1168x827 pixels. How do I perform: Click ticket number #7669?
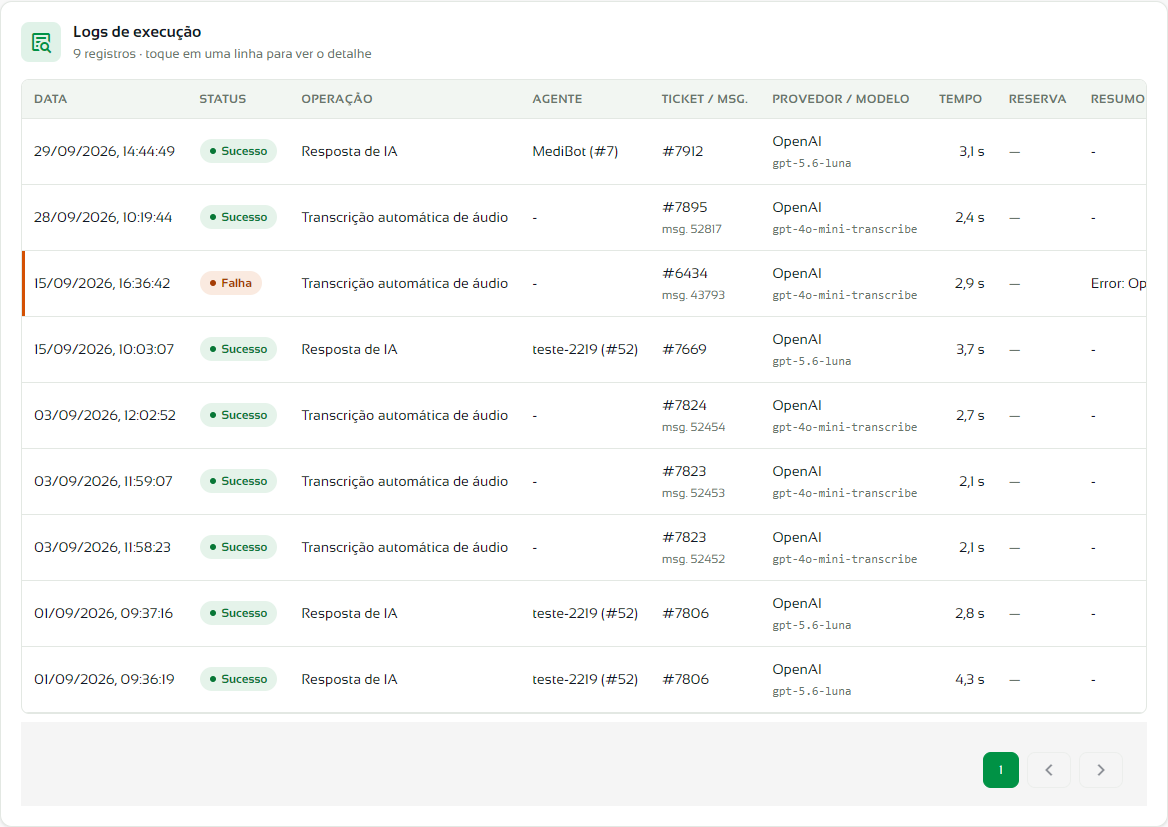684,349
